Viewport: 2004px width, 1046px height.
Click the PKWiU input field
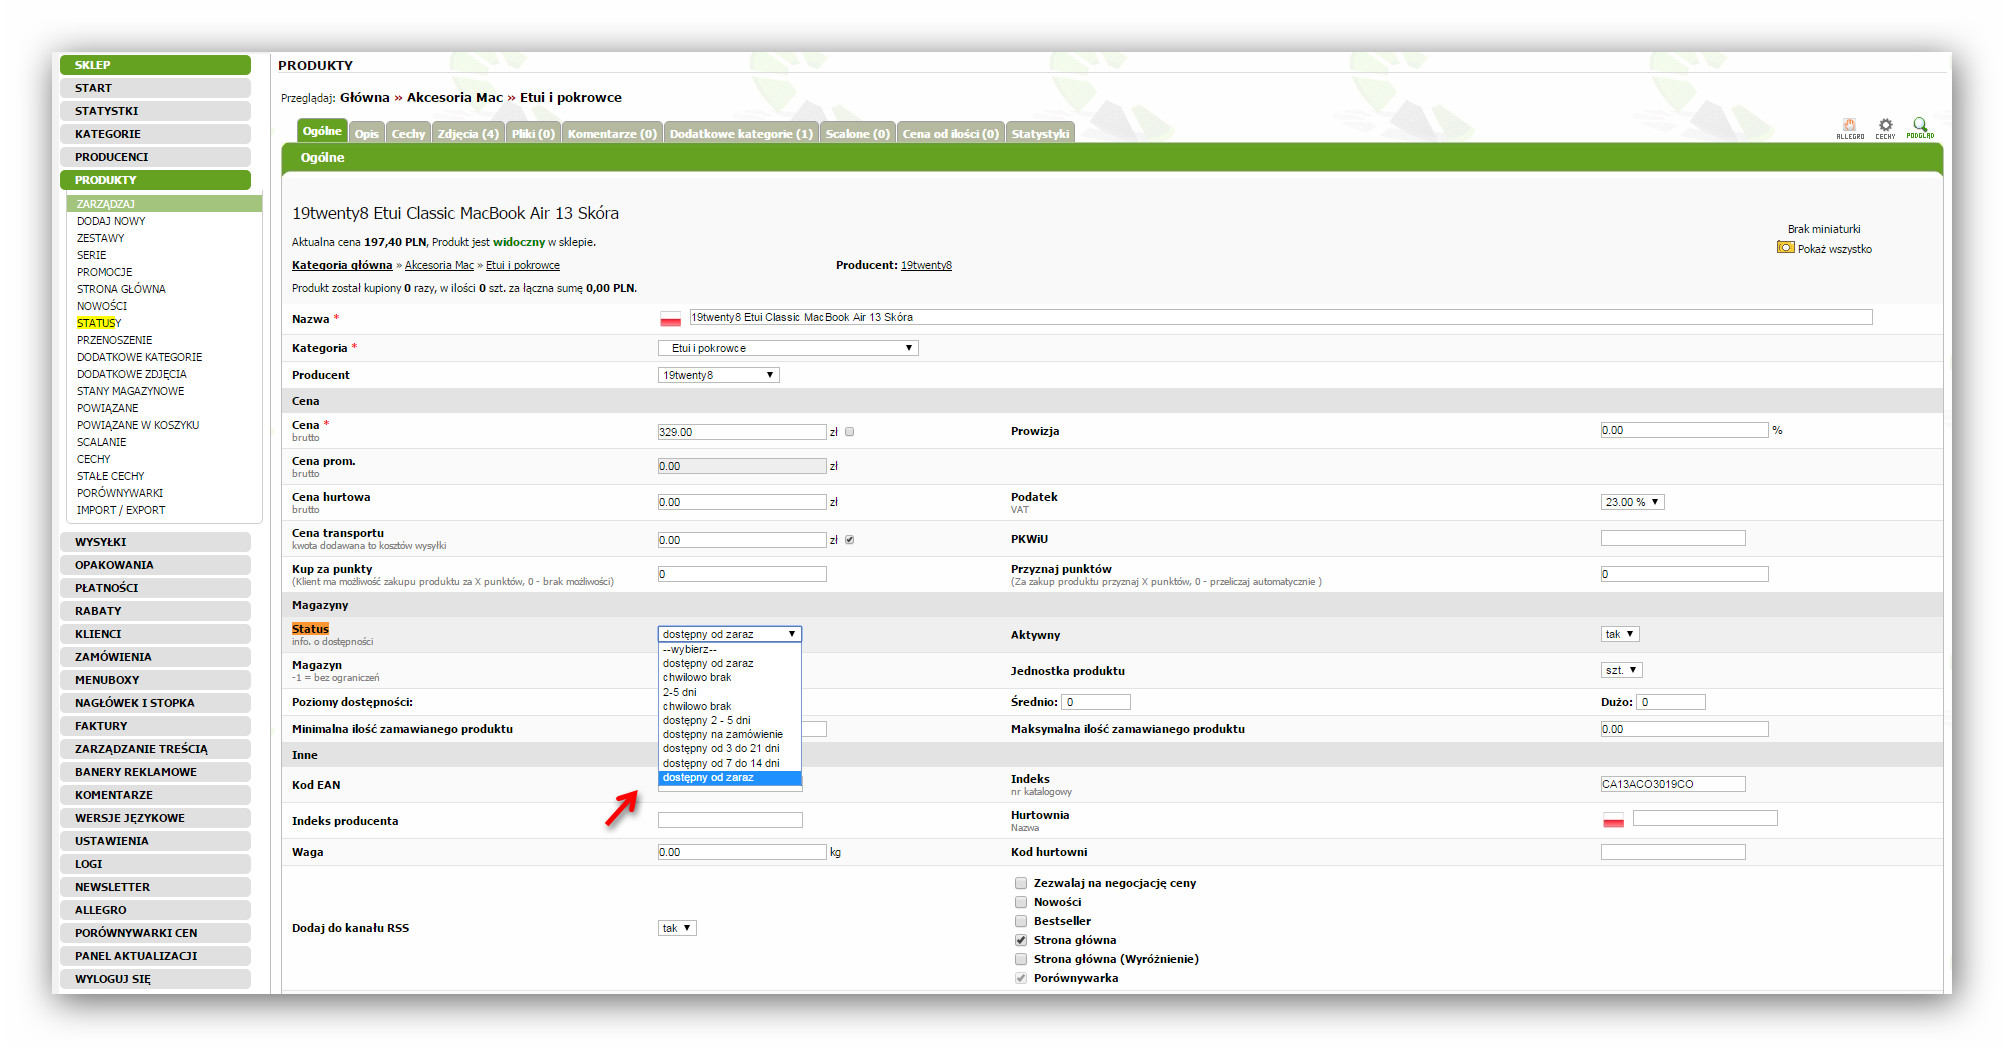1673,538
